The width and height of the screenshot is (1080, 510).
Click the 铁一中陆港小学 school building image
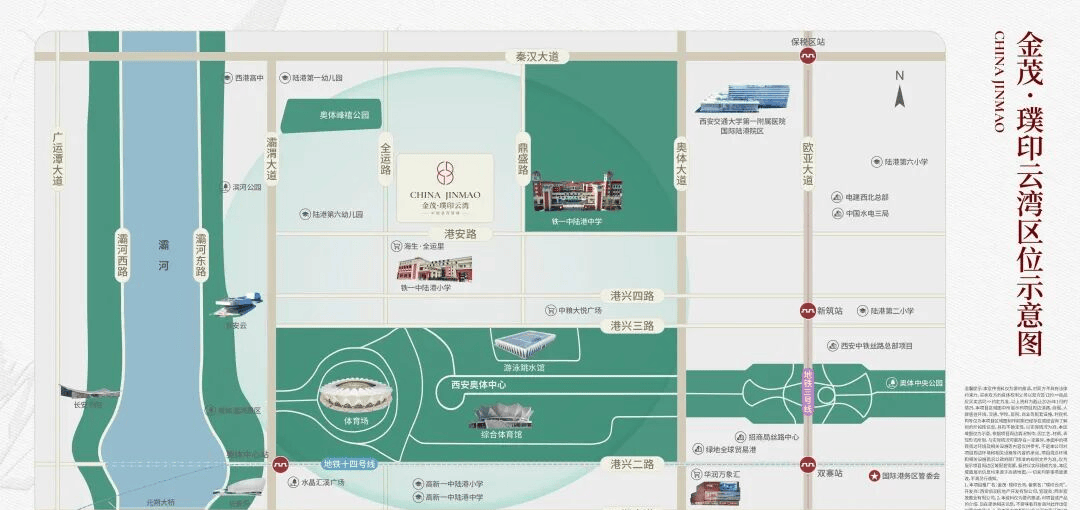pos(435,268)
